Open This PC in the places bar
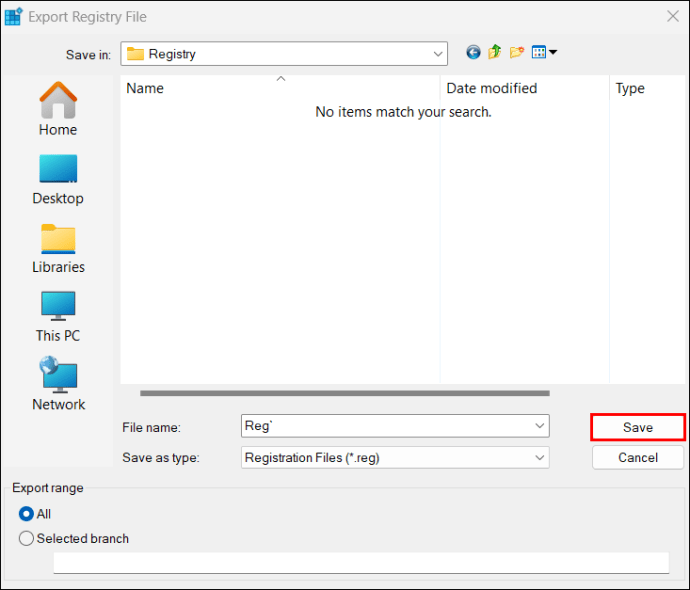 tap(58, 317)
